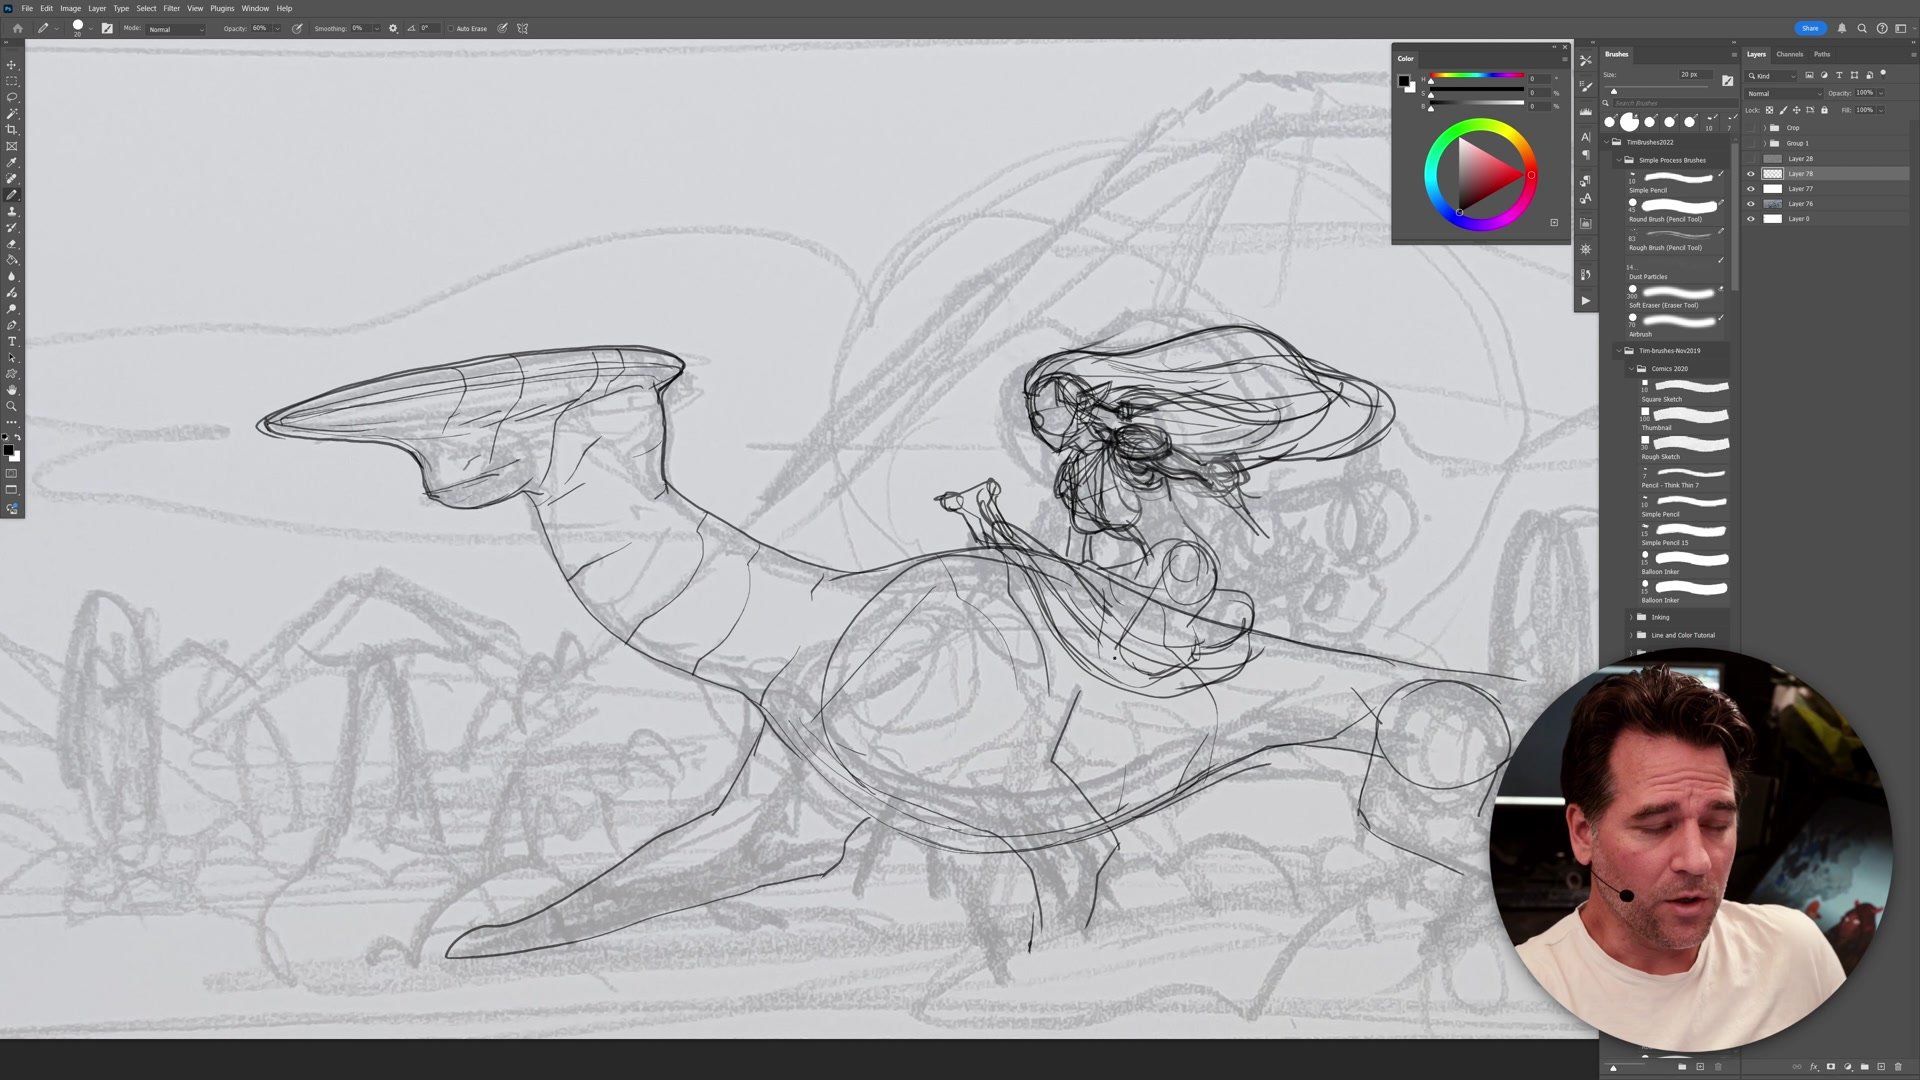Expand the Group 1 layer group

click(1764, 143)
